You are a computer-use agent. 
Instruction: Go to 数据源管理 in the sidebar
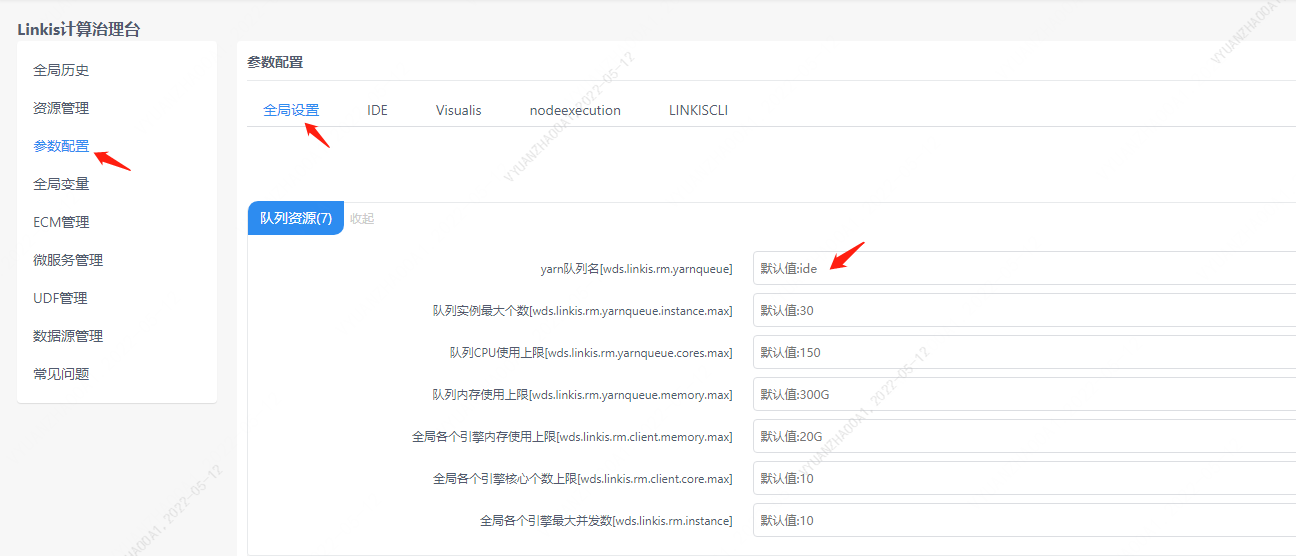point(68,336)
